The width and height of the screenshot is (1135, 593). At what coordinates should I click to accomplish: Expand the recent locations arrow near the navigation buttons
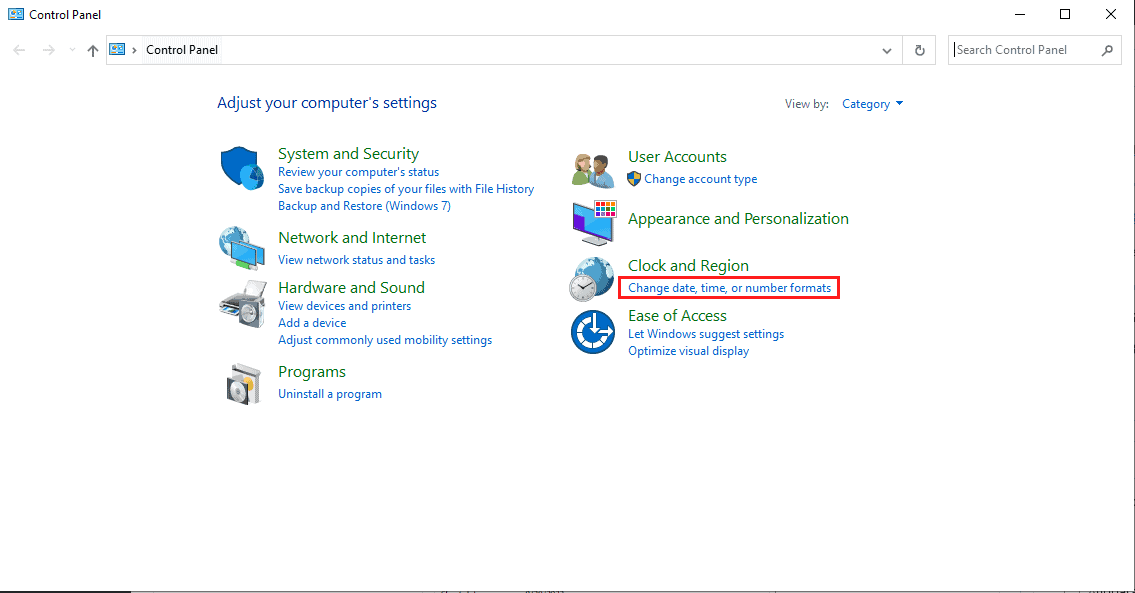point(72,50)
